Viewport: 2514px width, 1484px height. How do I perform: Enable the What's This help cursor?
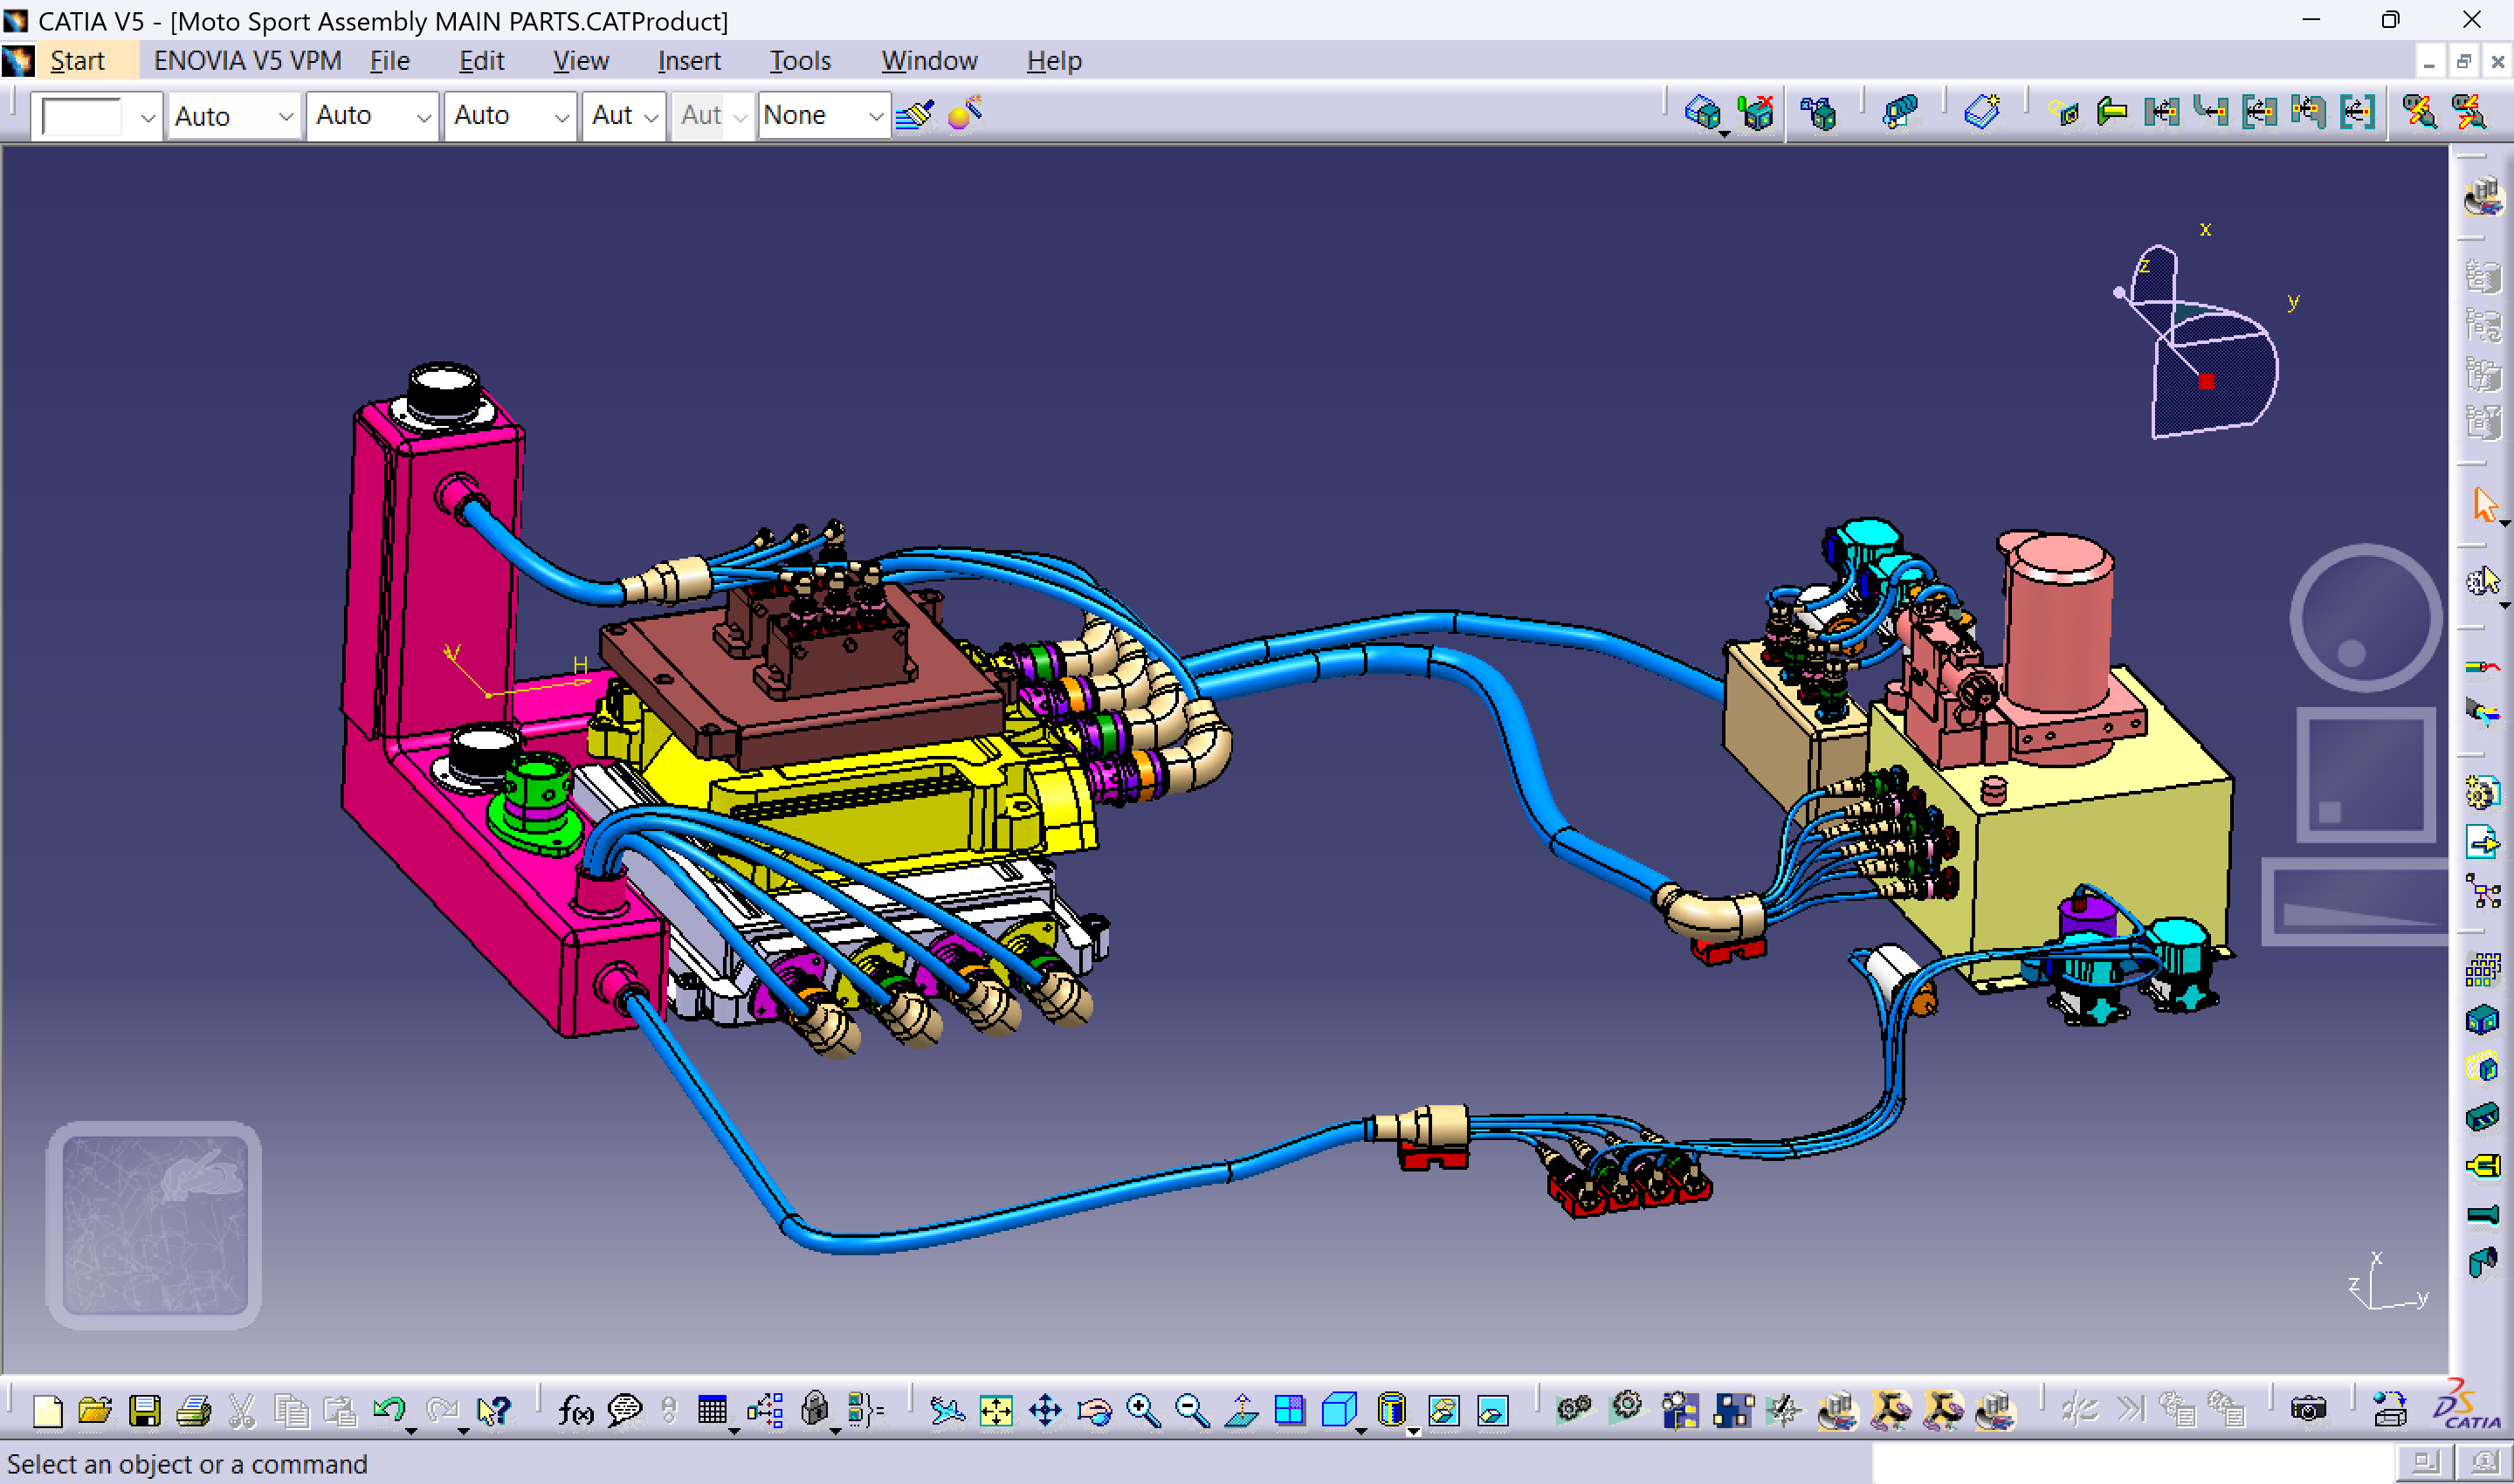(493, 1410)
